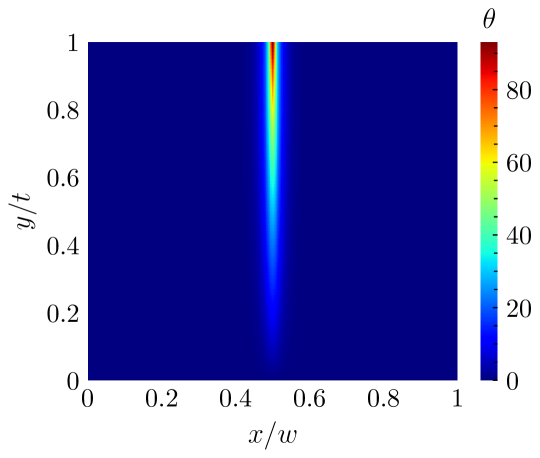
Task: Click the x-axis tick label 0.6
Action: click(309, 399)
